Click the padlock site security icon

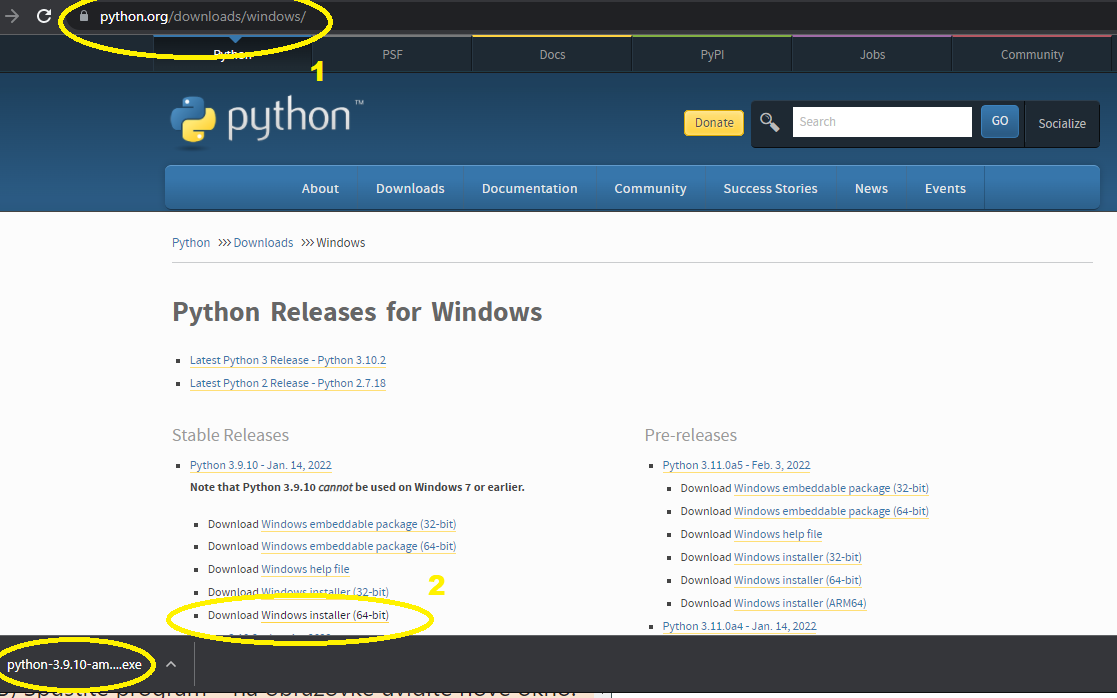tap(84, 16)
